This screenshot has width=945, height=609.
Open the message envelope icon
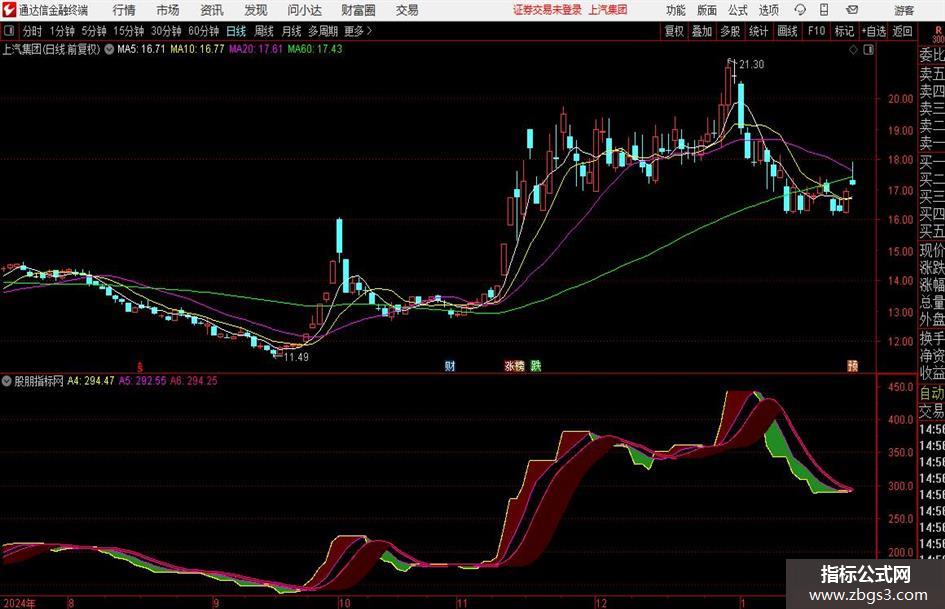coord(852,10)
